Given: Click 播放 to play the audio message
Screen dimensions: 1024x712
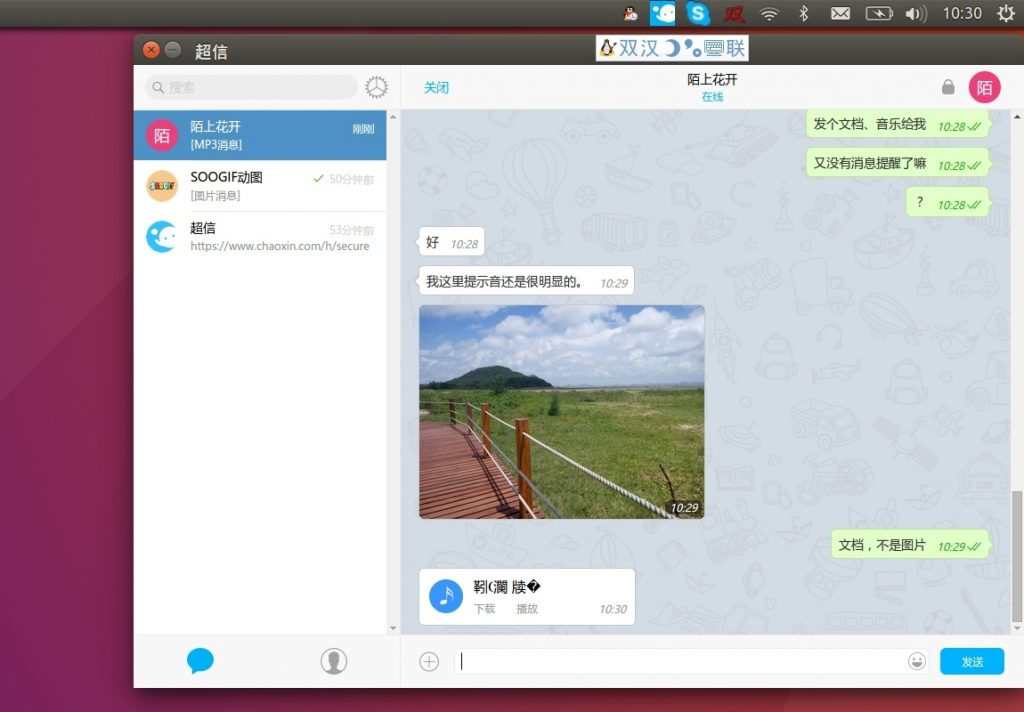Looking at the screenshot, I should coord(526,609).
